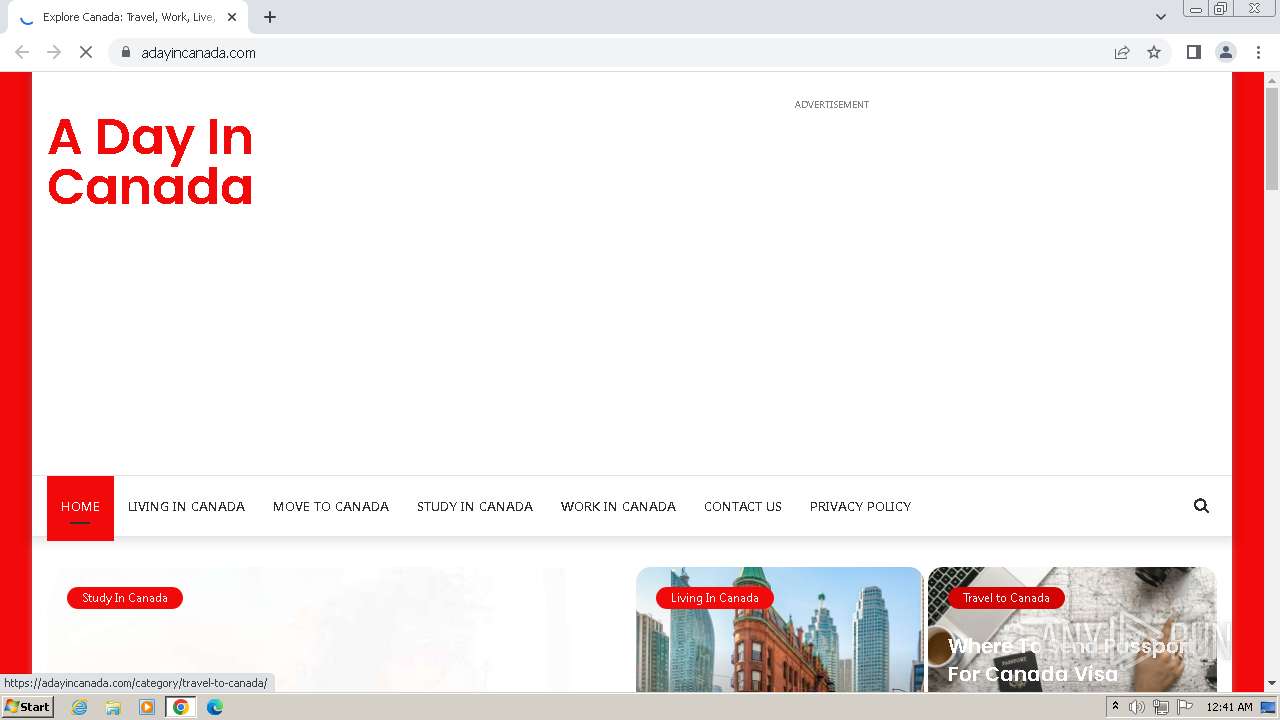
Task: Go forward with the arrow button
Action: pyautogui.click(x=54, y=52)
